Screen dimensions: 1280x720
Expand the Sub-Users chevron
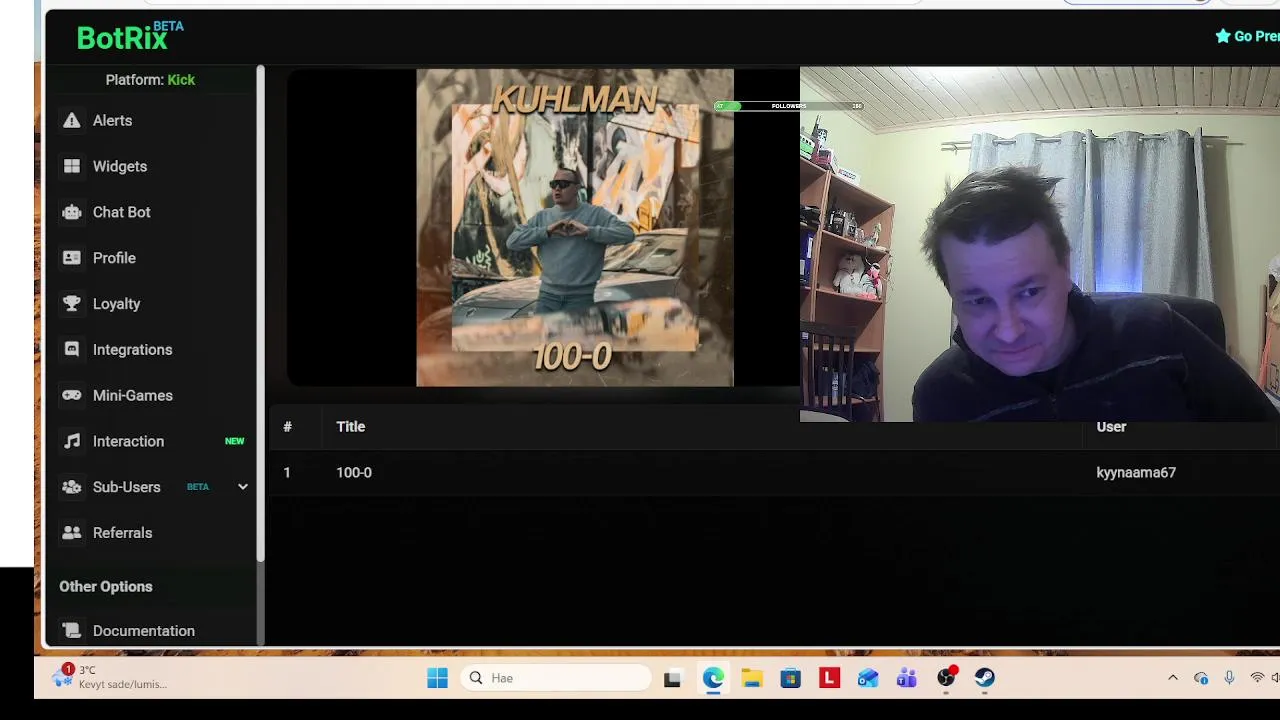242,487
